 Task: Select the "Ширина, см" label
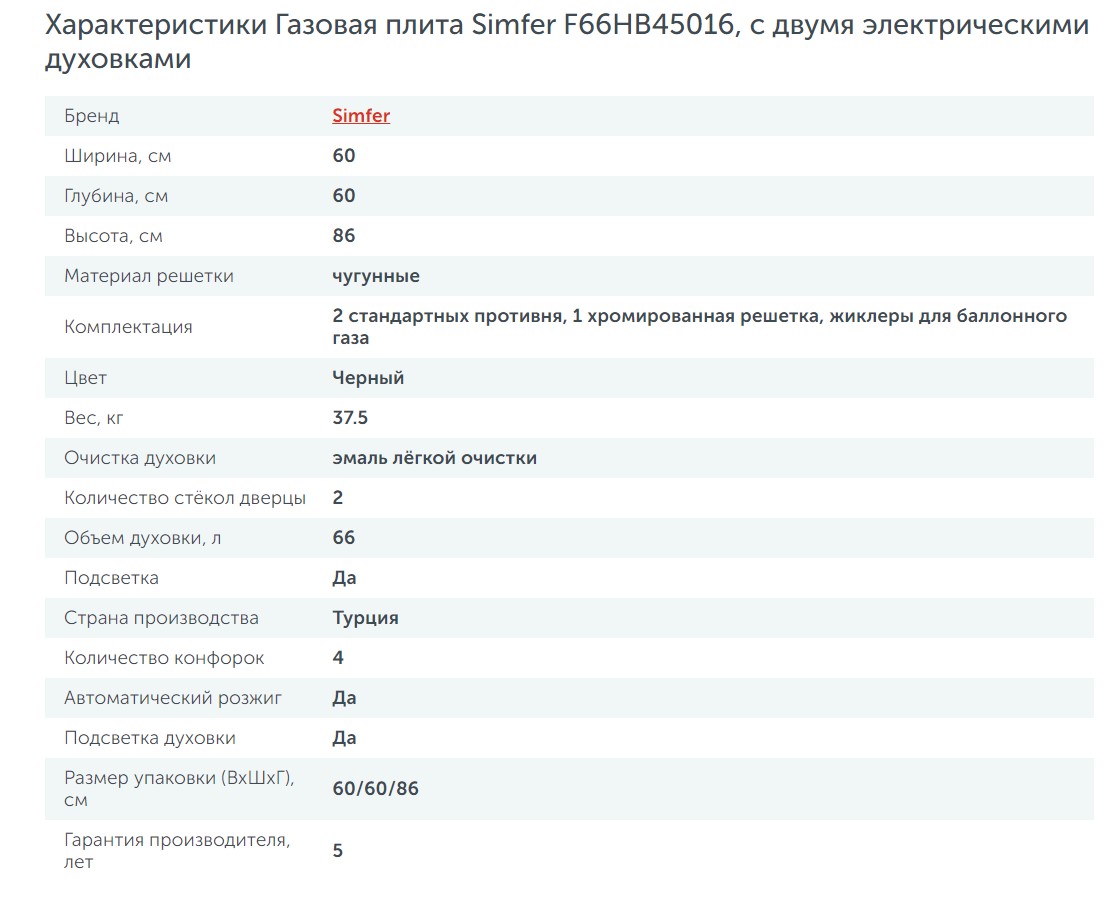coord(111,156)
